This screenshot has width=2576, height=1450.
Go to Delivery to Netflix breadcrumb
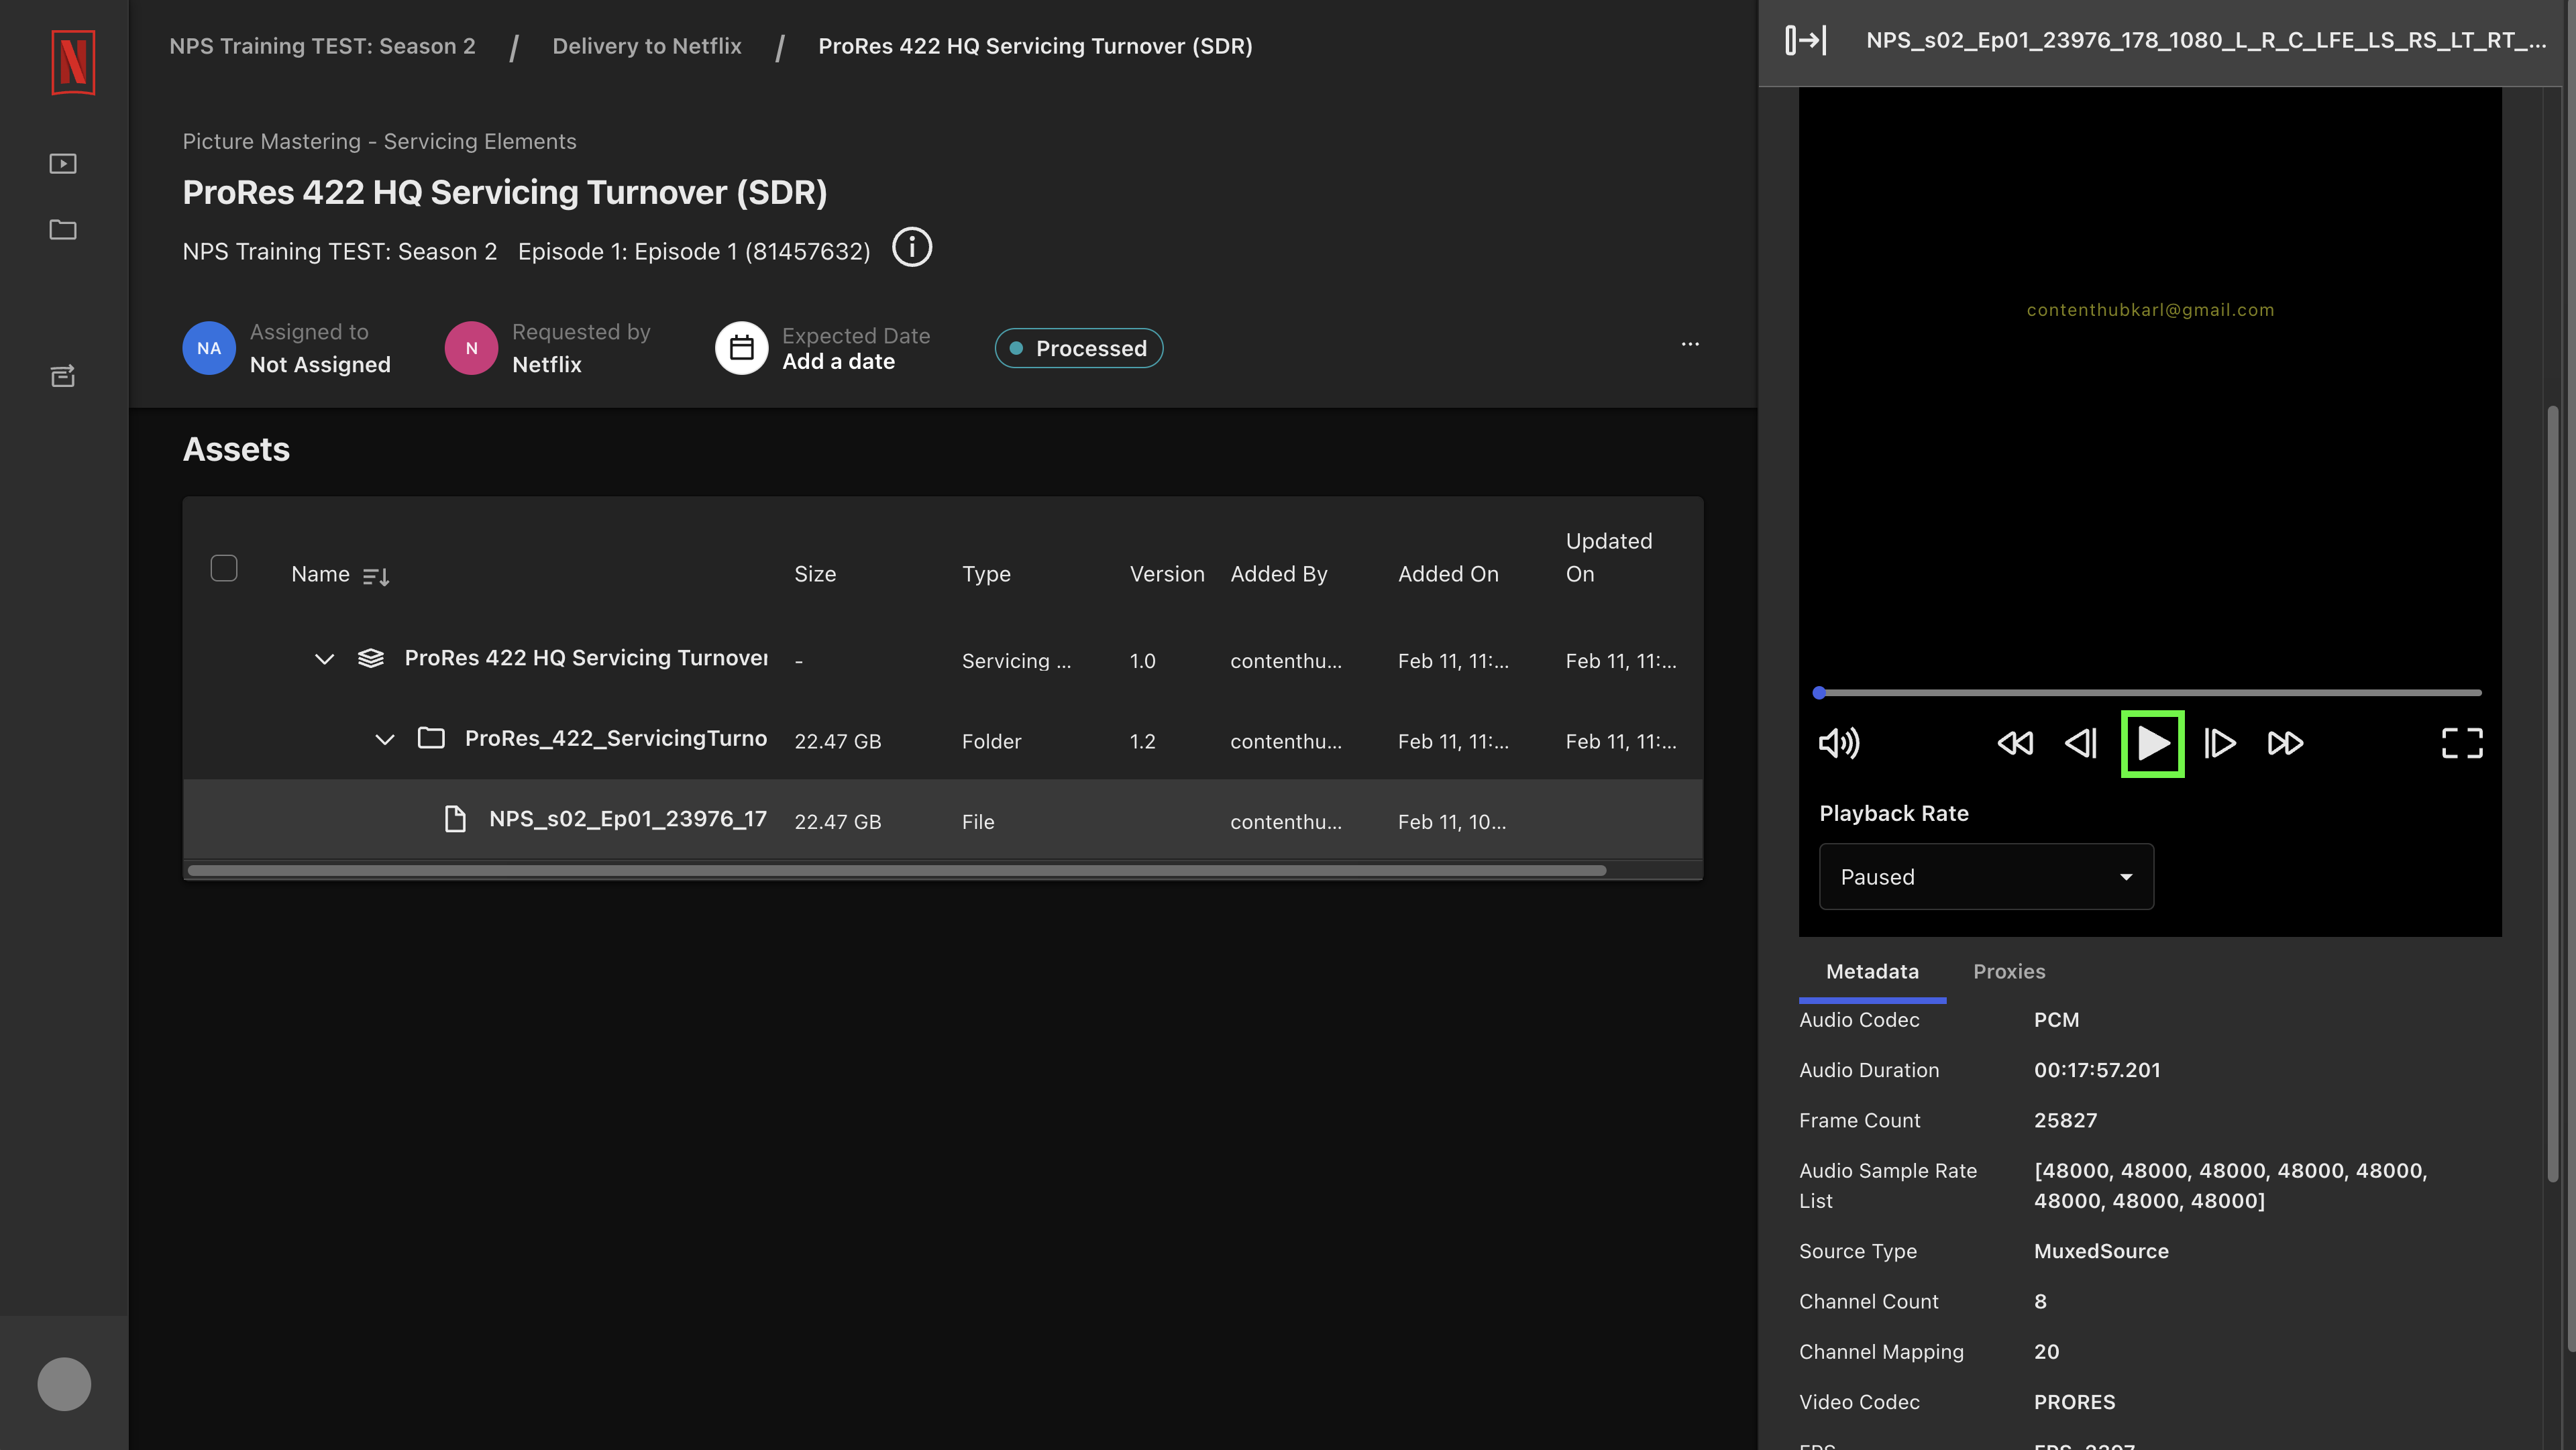(647, 46)
